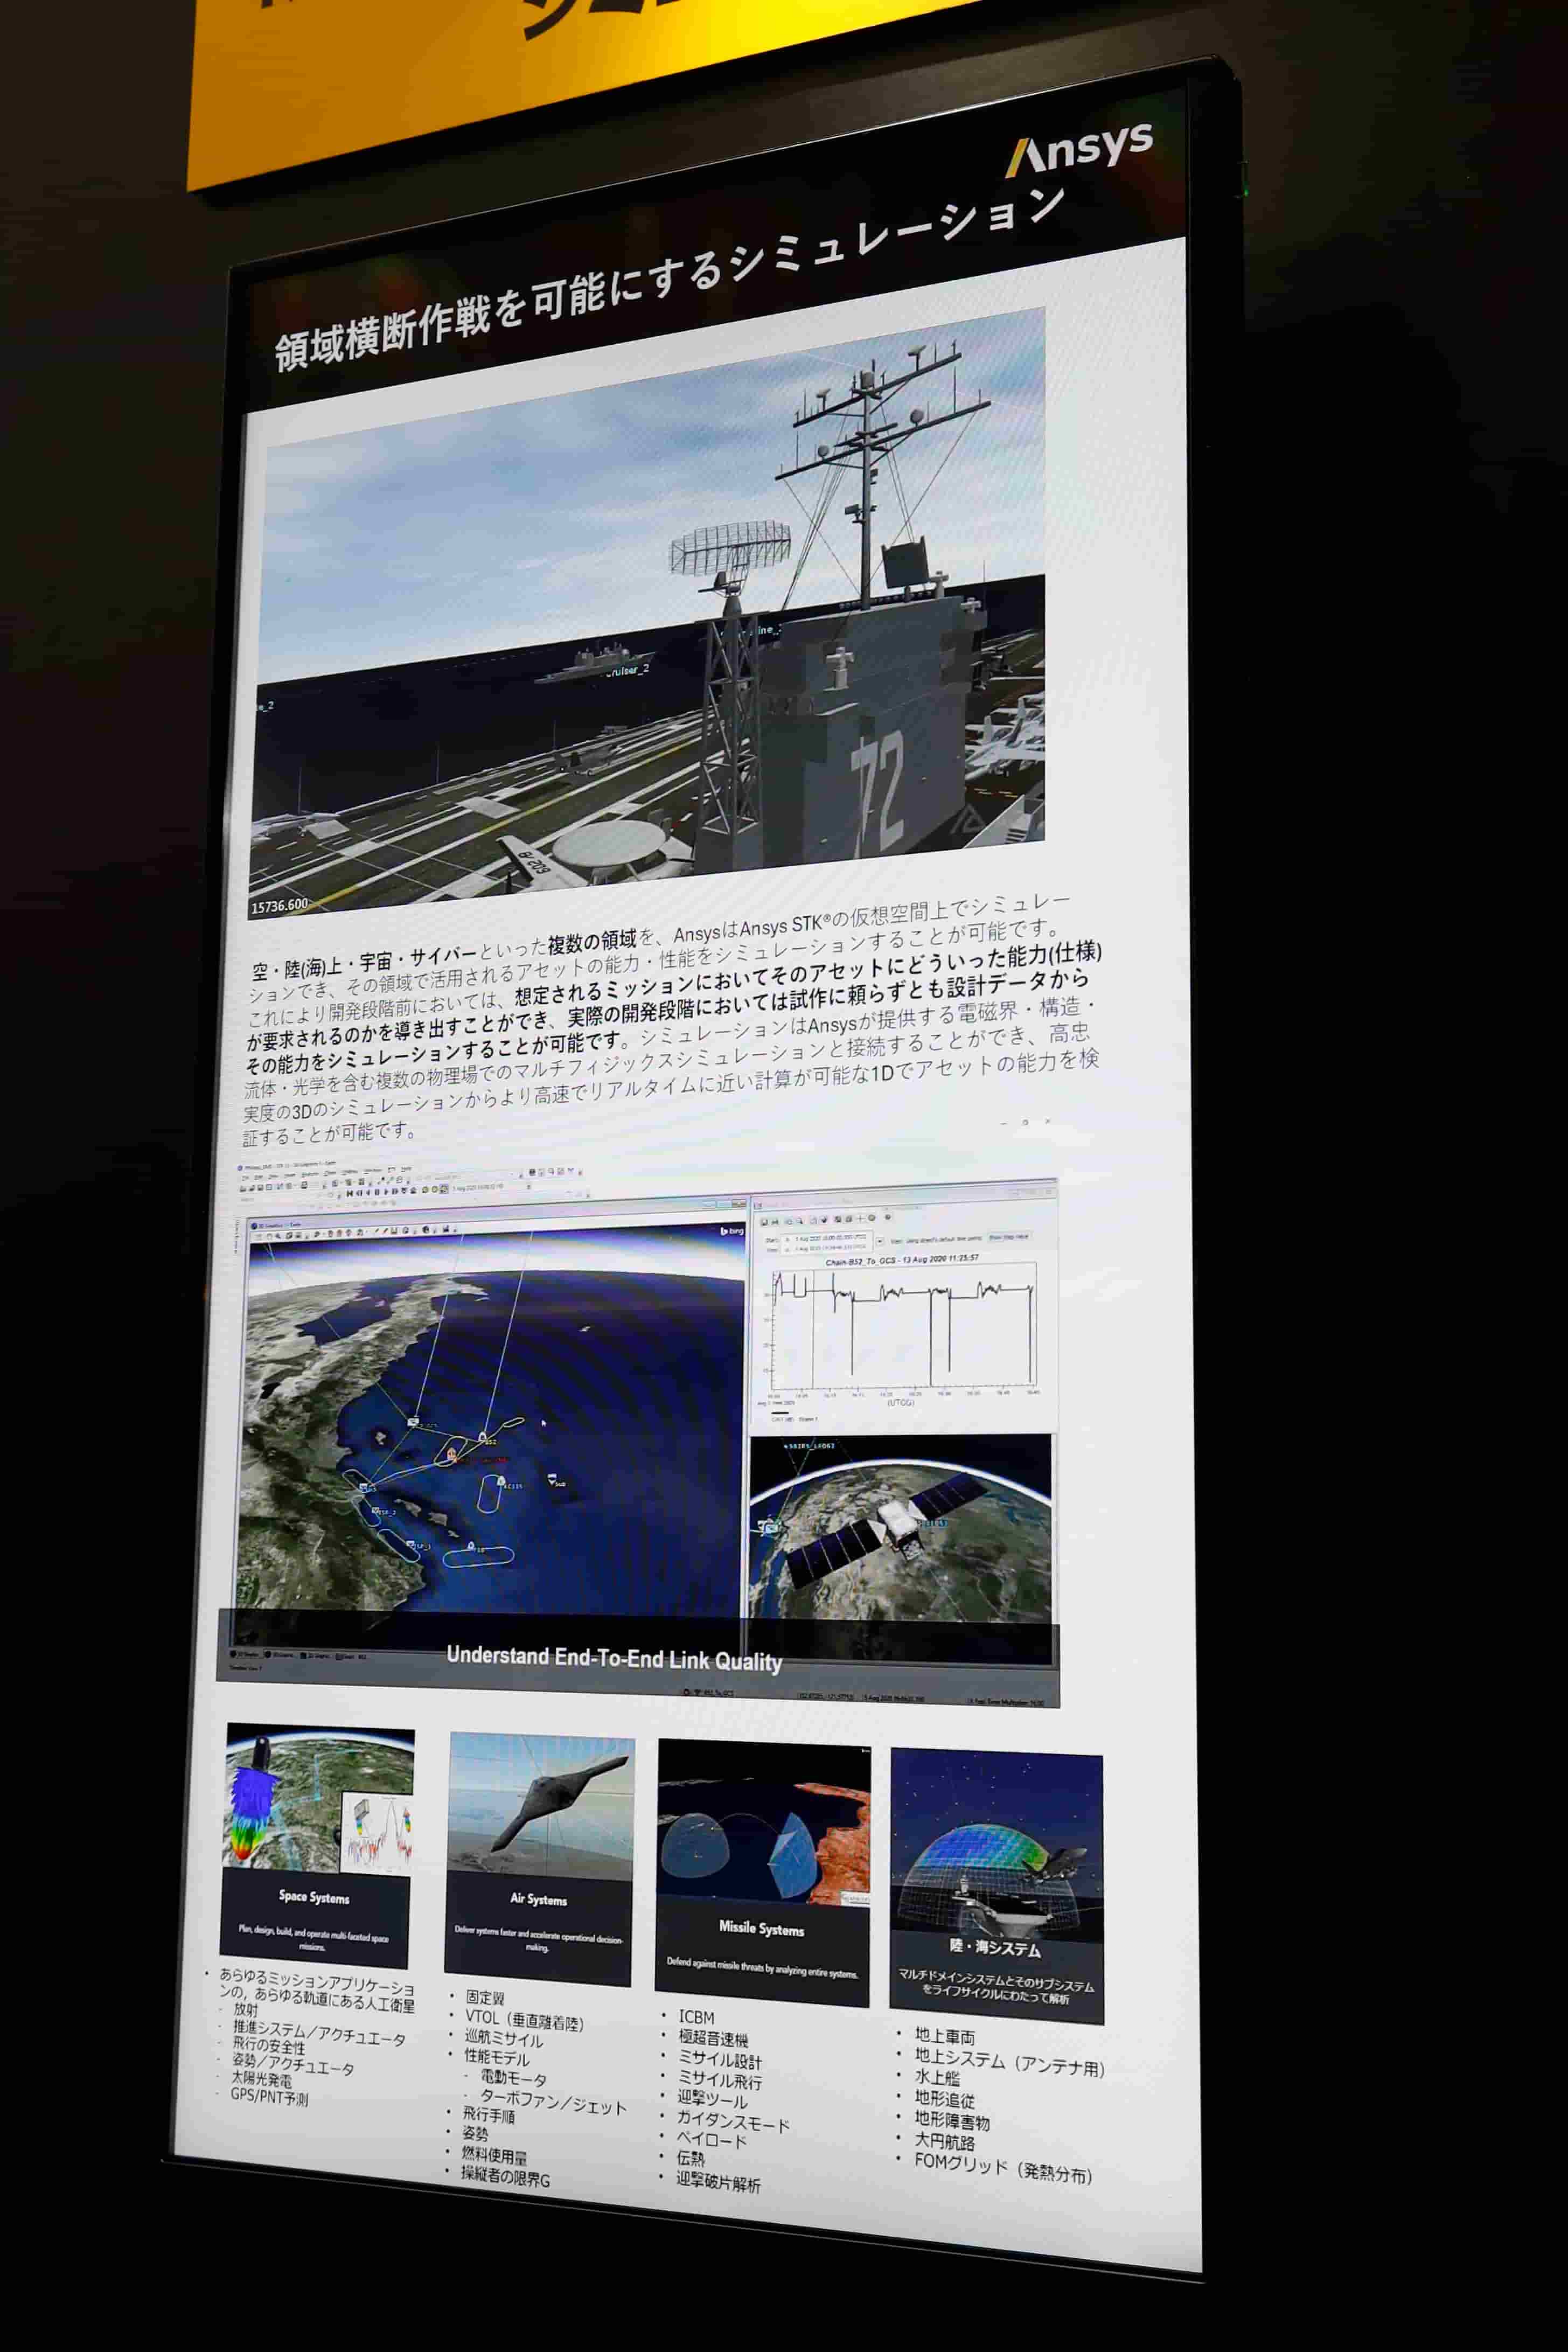
Task: Click the 極超音速機 bullet item
Action: pyautogui.click(x=713, y=2038)
